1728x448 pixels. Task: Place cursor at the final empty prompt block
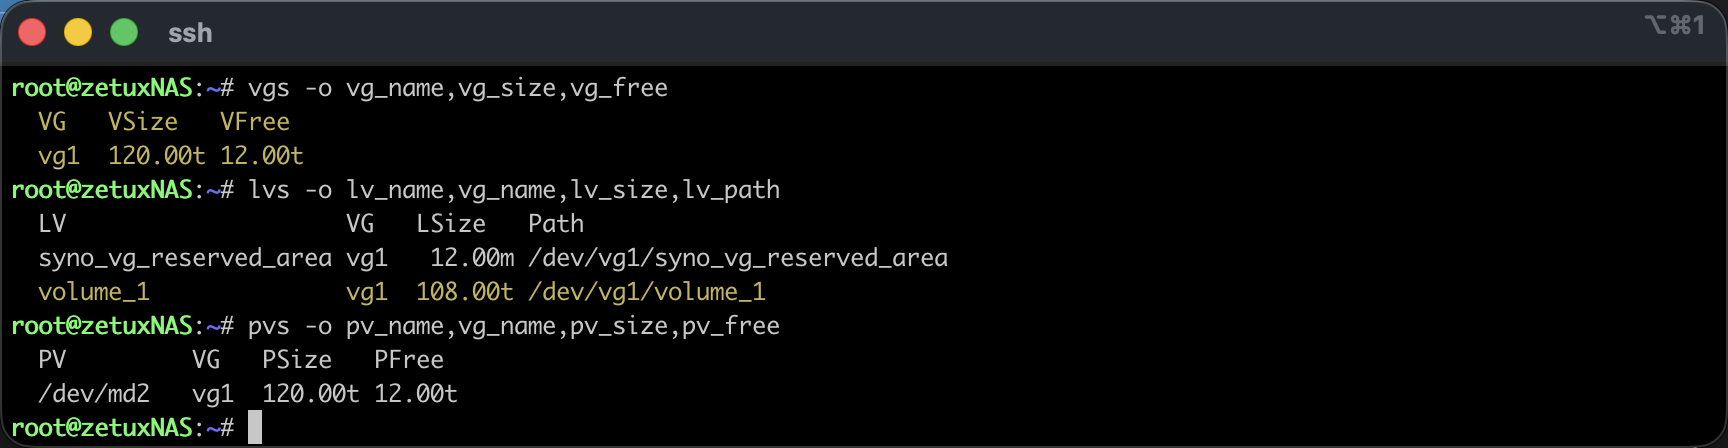[255, 427]
